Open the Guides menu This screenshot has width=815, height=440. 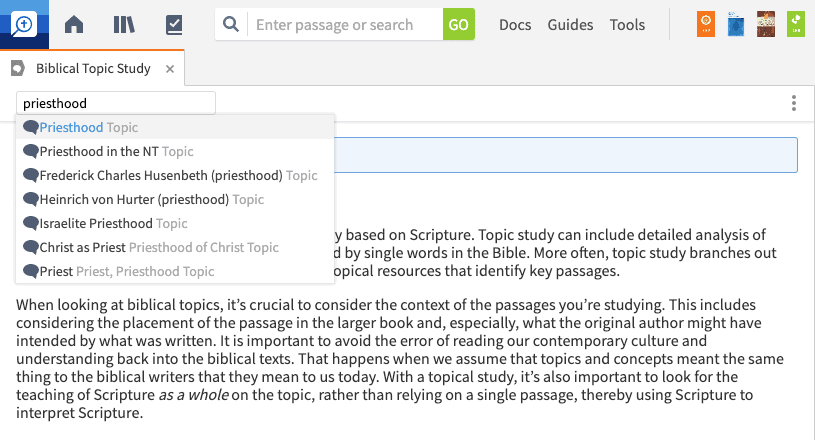tap(570, 25)
